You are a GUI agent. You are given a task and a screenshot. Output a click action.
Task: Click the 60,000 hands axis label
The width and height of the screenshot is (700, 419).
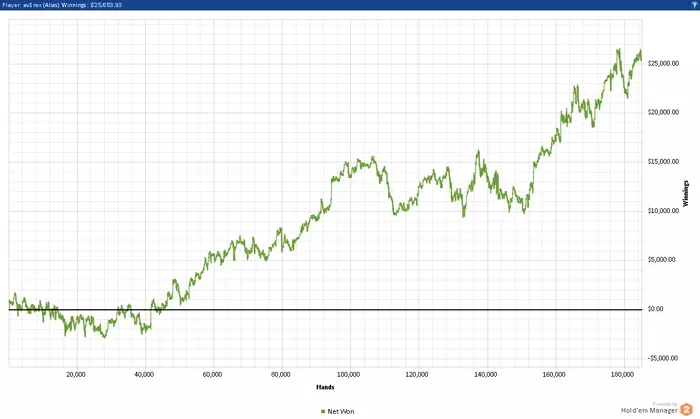[212, 375]
